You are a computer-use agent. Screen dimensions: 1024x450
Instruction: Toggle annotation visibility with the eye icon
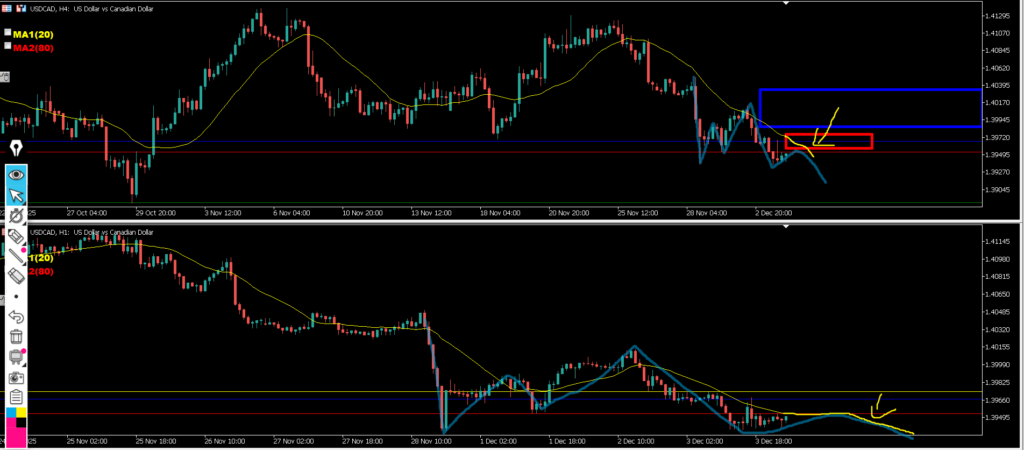coord(16,174)
